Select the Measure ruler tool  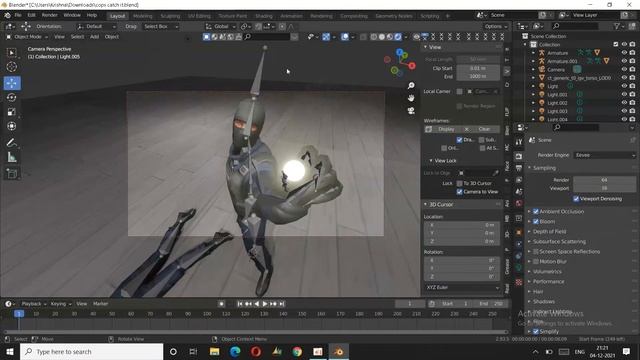[x=11, y=157]
